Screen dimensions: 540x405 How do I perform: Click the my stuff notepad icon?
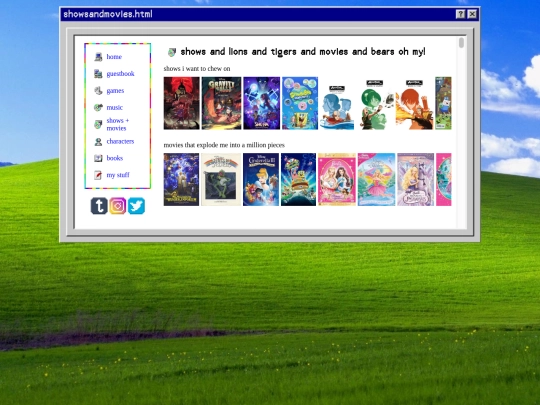pos(98,175)
